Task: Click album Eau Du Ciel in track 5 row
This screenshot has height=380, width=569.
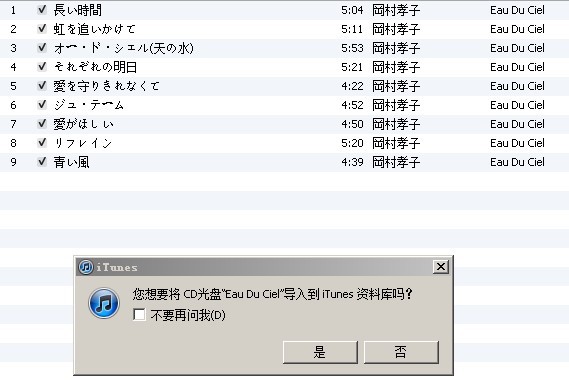Action: pyautogui.click(x=517, y=86)
